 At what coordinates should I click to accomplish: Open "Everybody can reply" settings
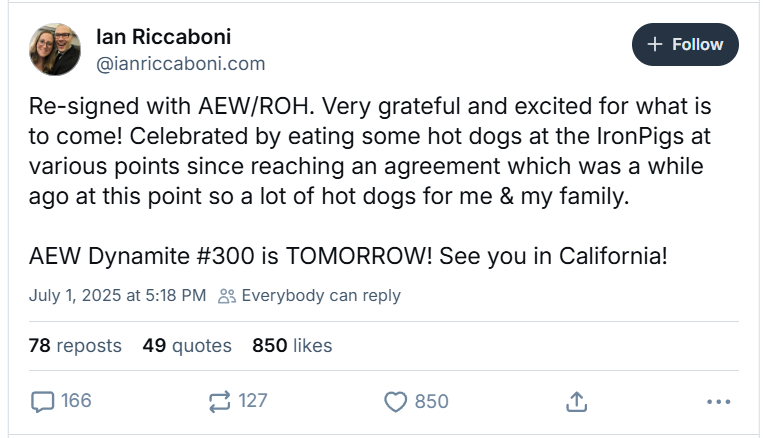click(x=320, y=296)
